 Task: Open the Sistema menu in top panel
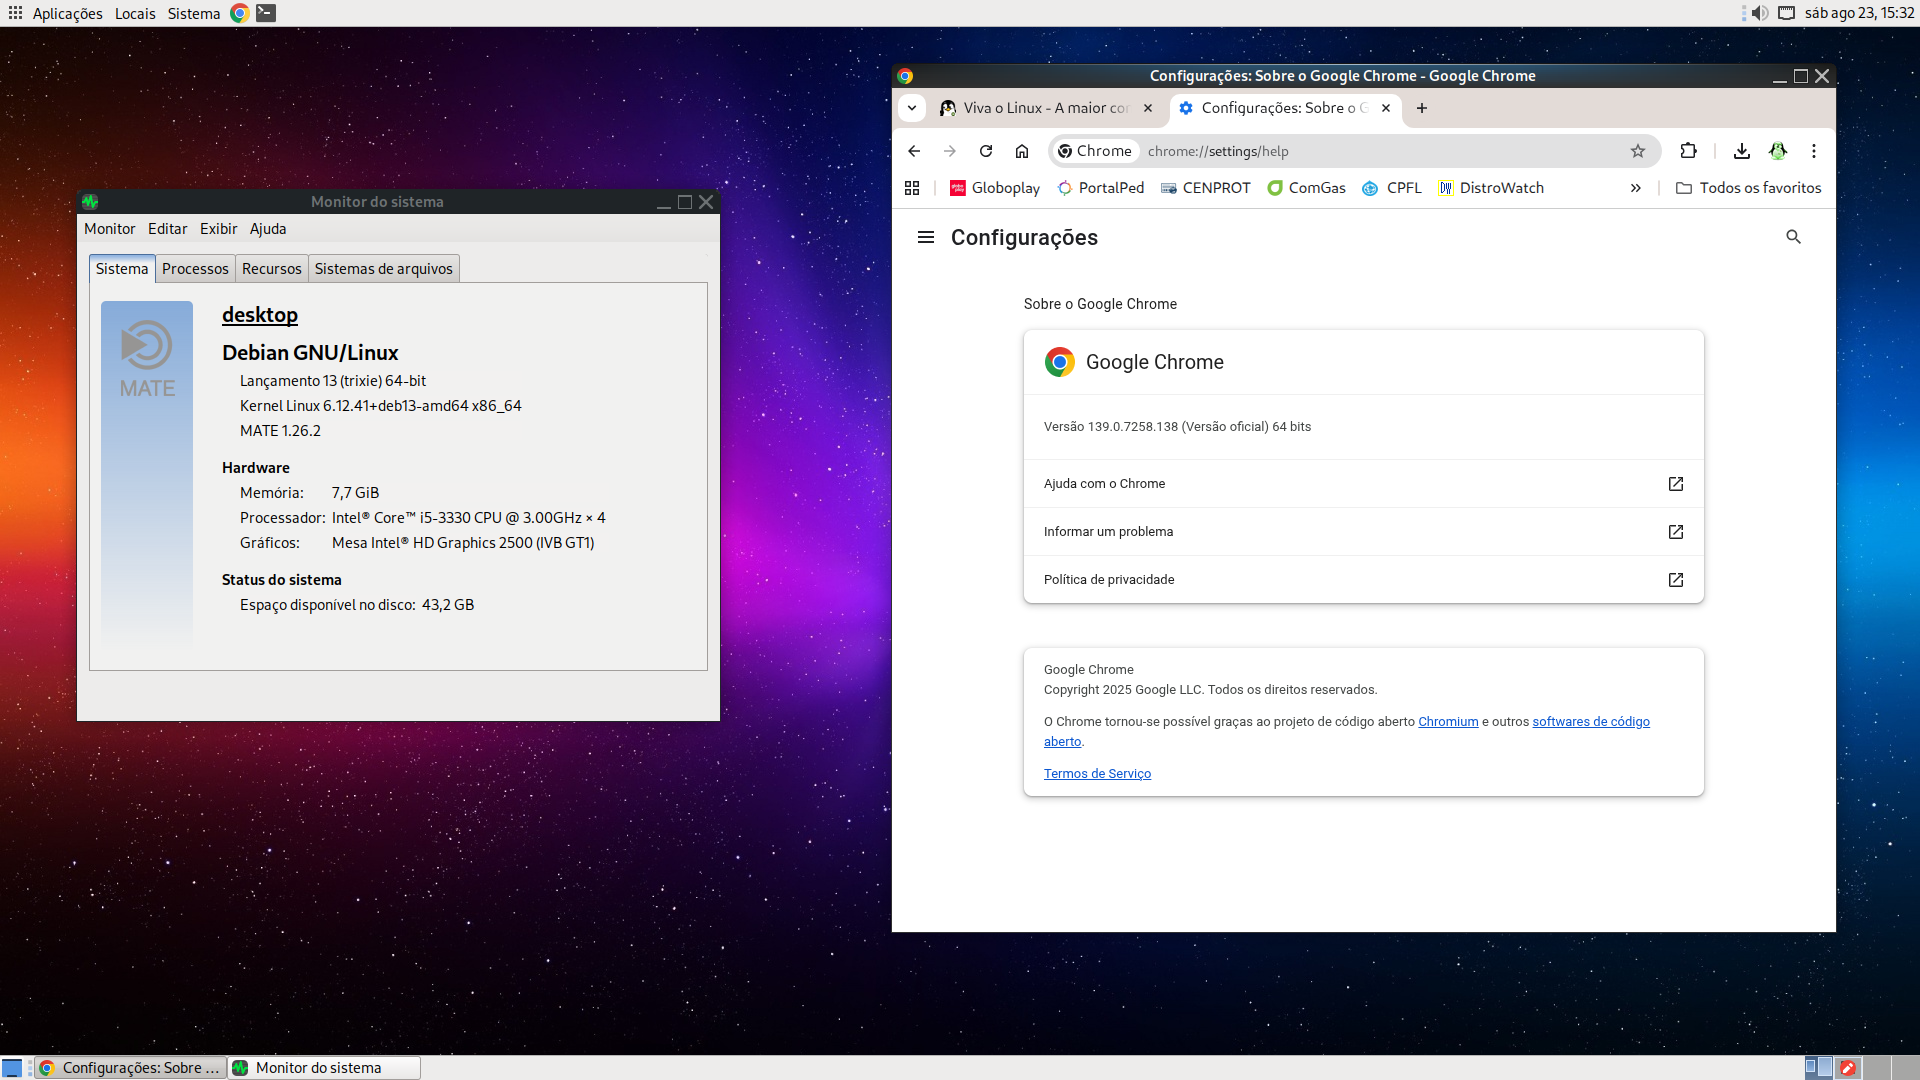pyautogui.click(x=194, y=13)
